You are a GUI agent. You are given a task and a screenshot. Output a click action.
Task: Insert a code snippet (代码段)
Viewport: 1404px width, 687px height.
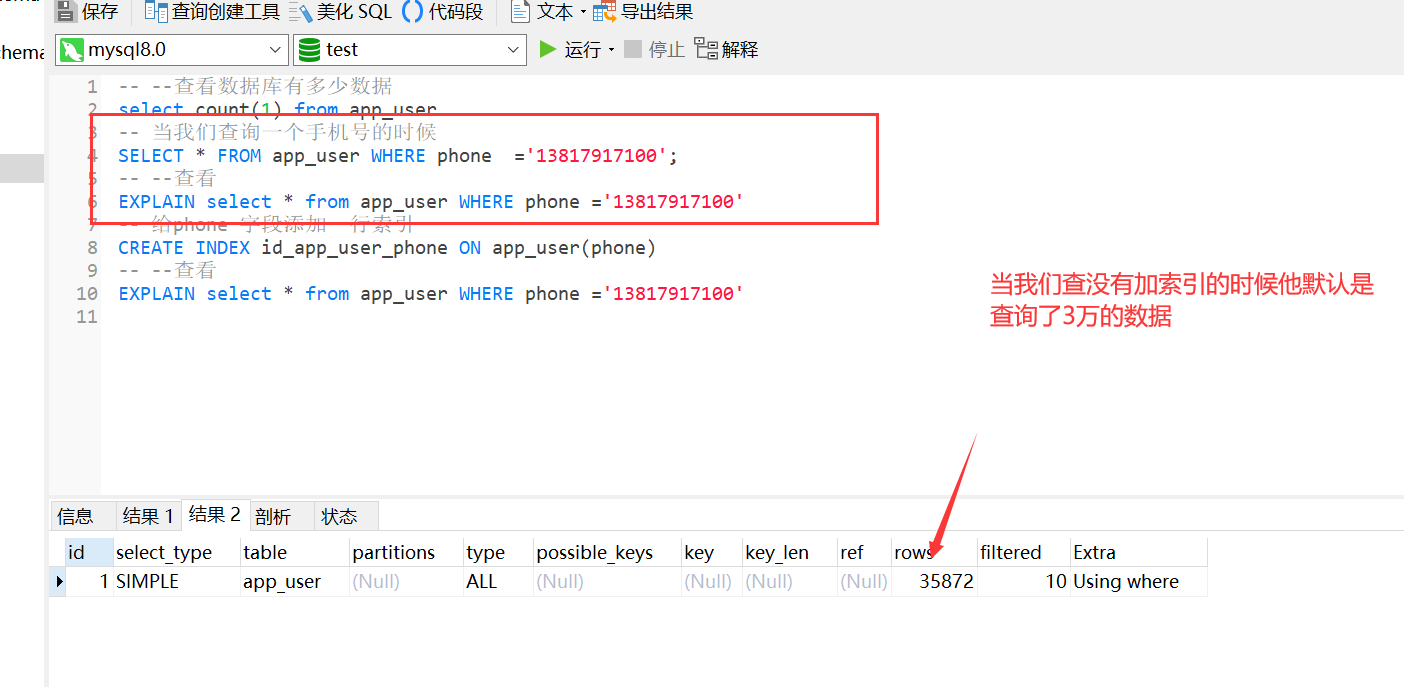pos(442,12)
